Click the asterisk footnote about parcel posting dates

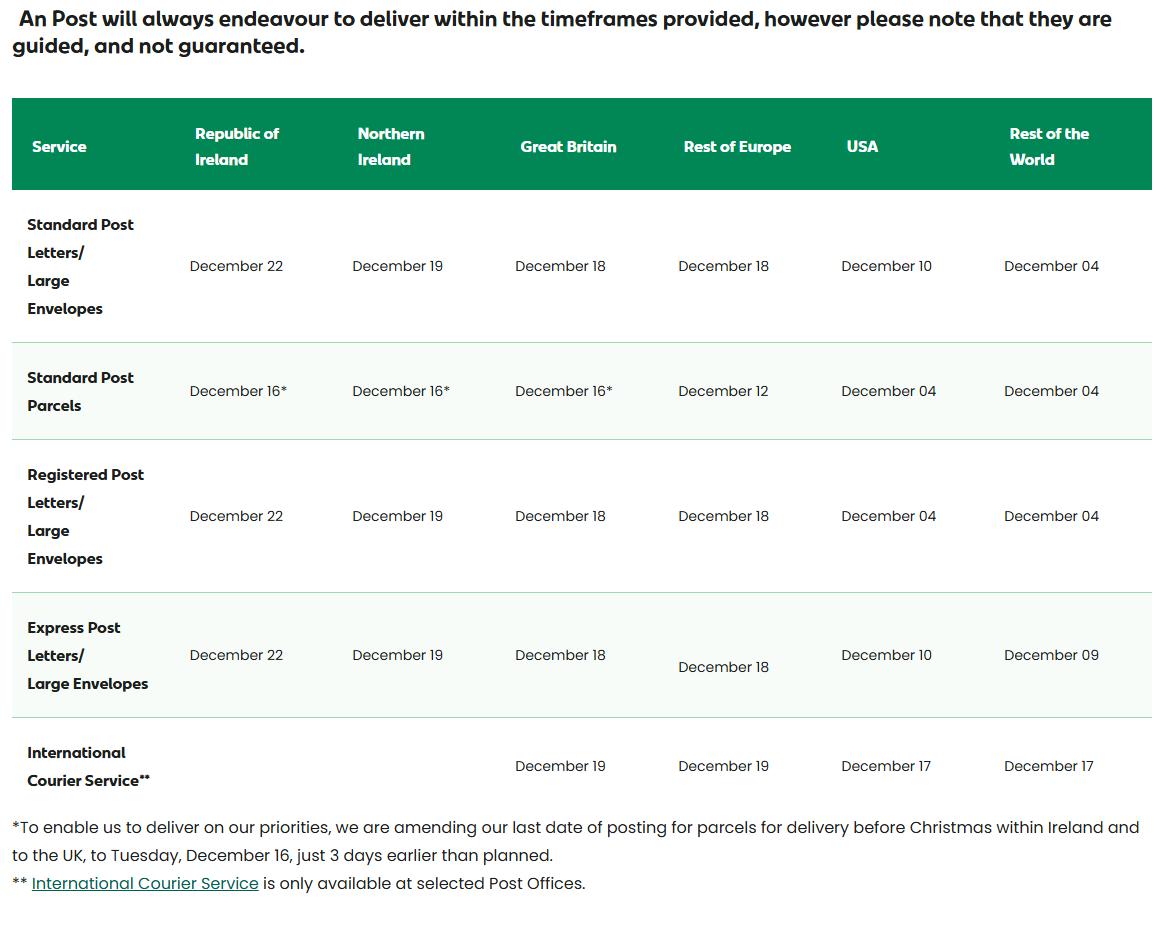[x=575, y=842]
